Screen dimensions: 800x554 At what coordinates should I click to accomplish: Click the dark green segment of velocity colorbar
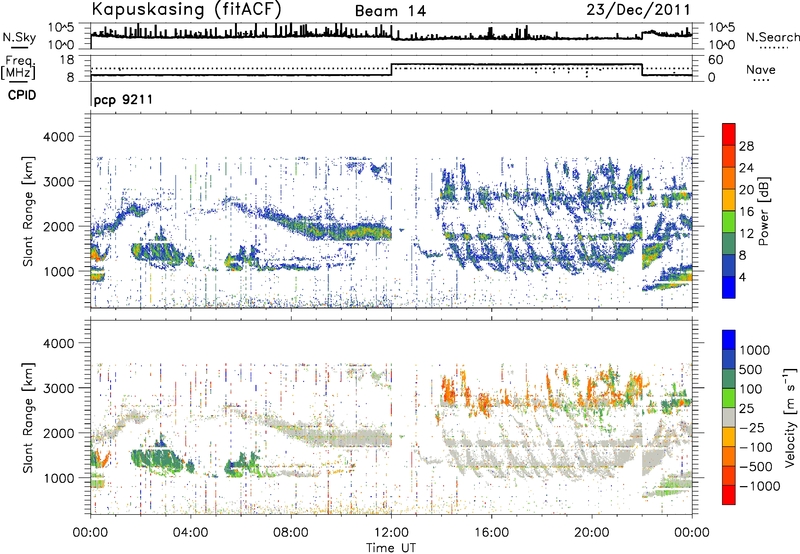coord(729,379)
